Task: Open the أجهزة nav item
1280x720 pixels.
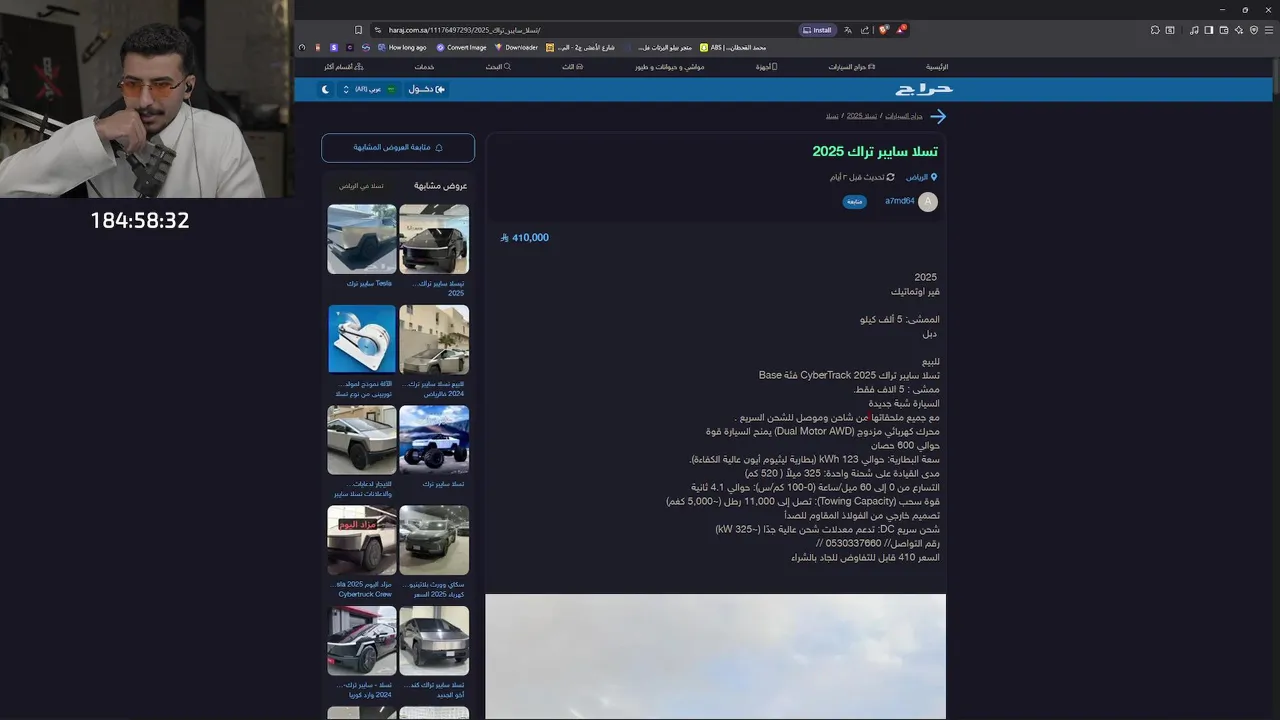Action: [767, 67]
